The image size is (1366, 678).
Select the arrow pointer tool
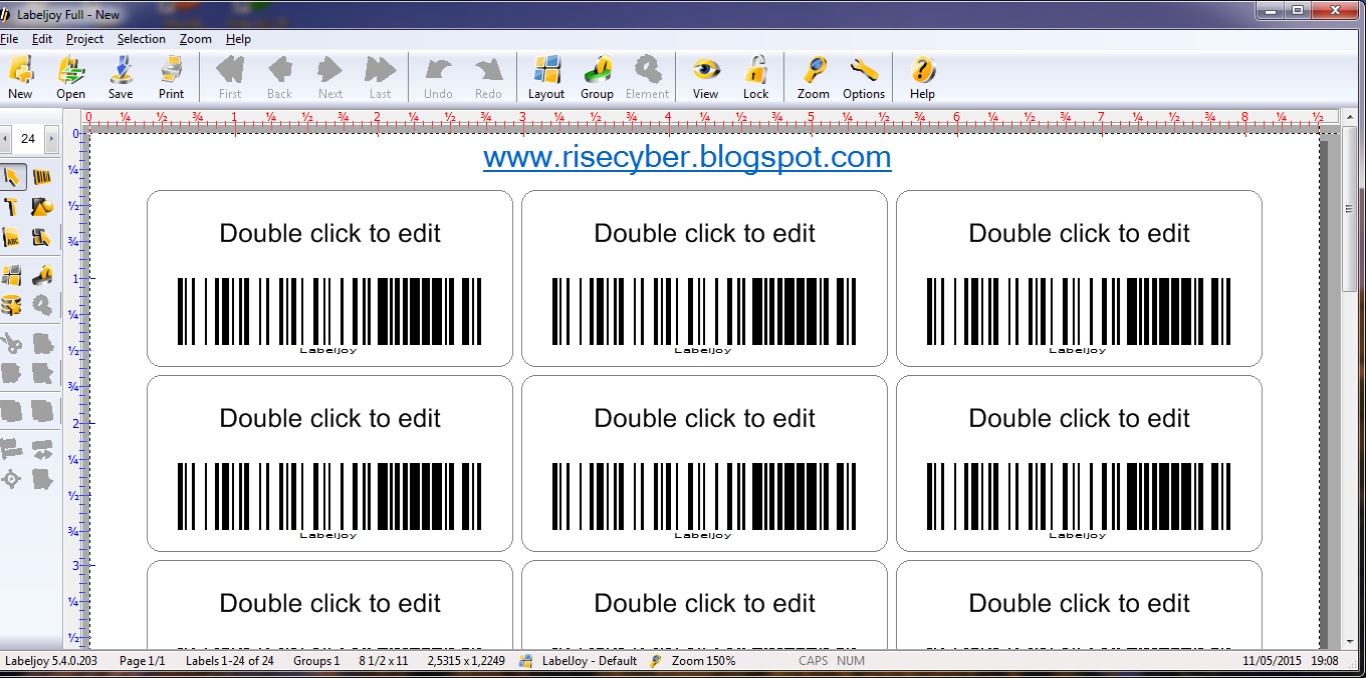tap(12, 177)
